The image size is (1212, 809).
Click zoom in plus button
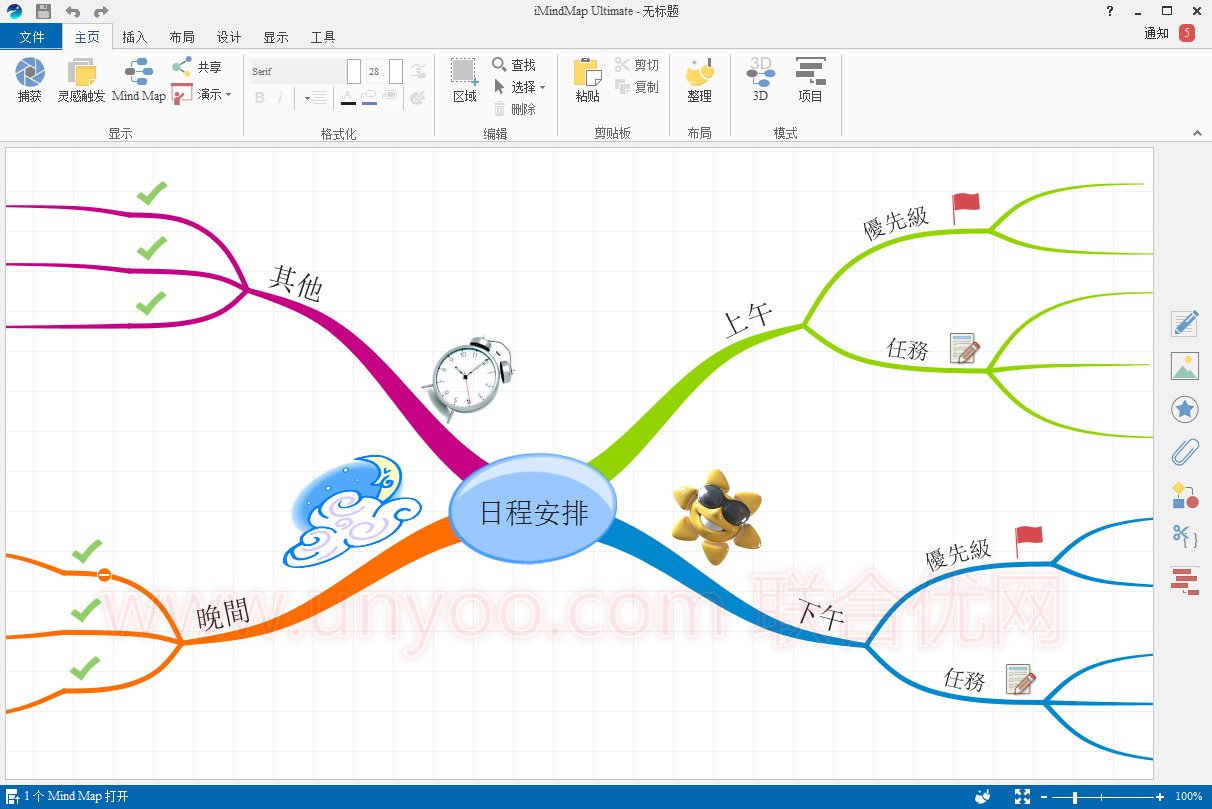tap(1160, 797)
